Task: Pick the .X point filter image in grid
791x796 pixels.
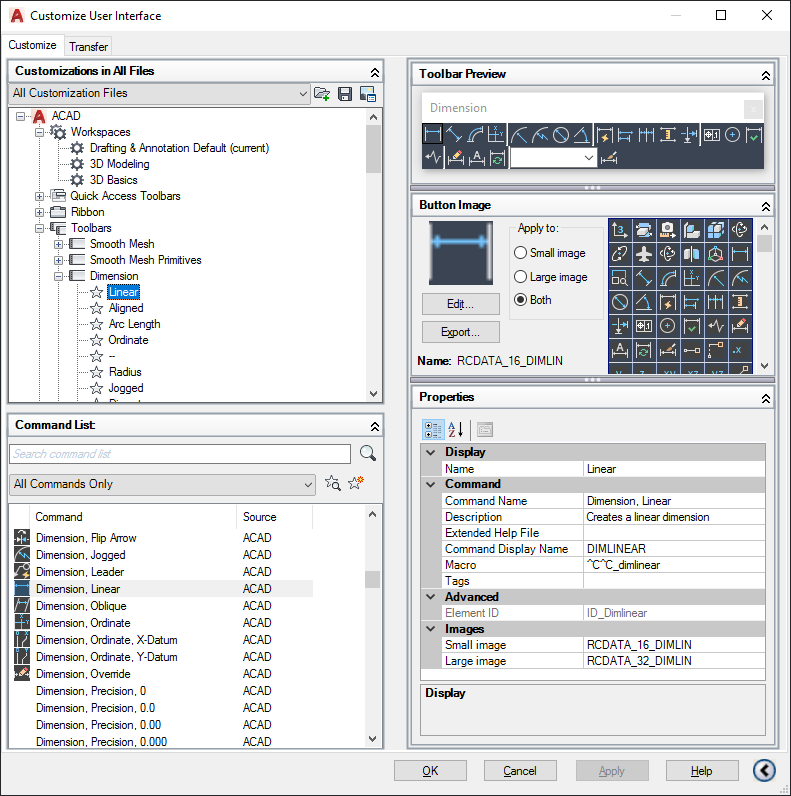Action: (x=739, y=349)
